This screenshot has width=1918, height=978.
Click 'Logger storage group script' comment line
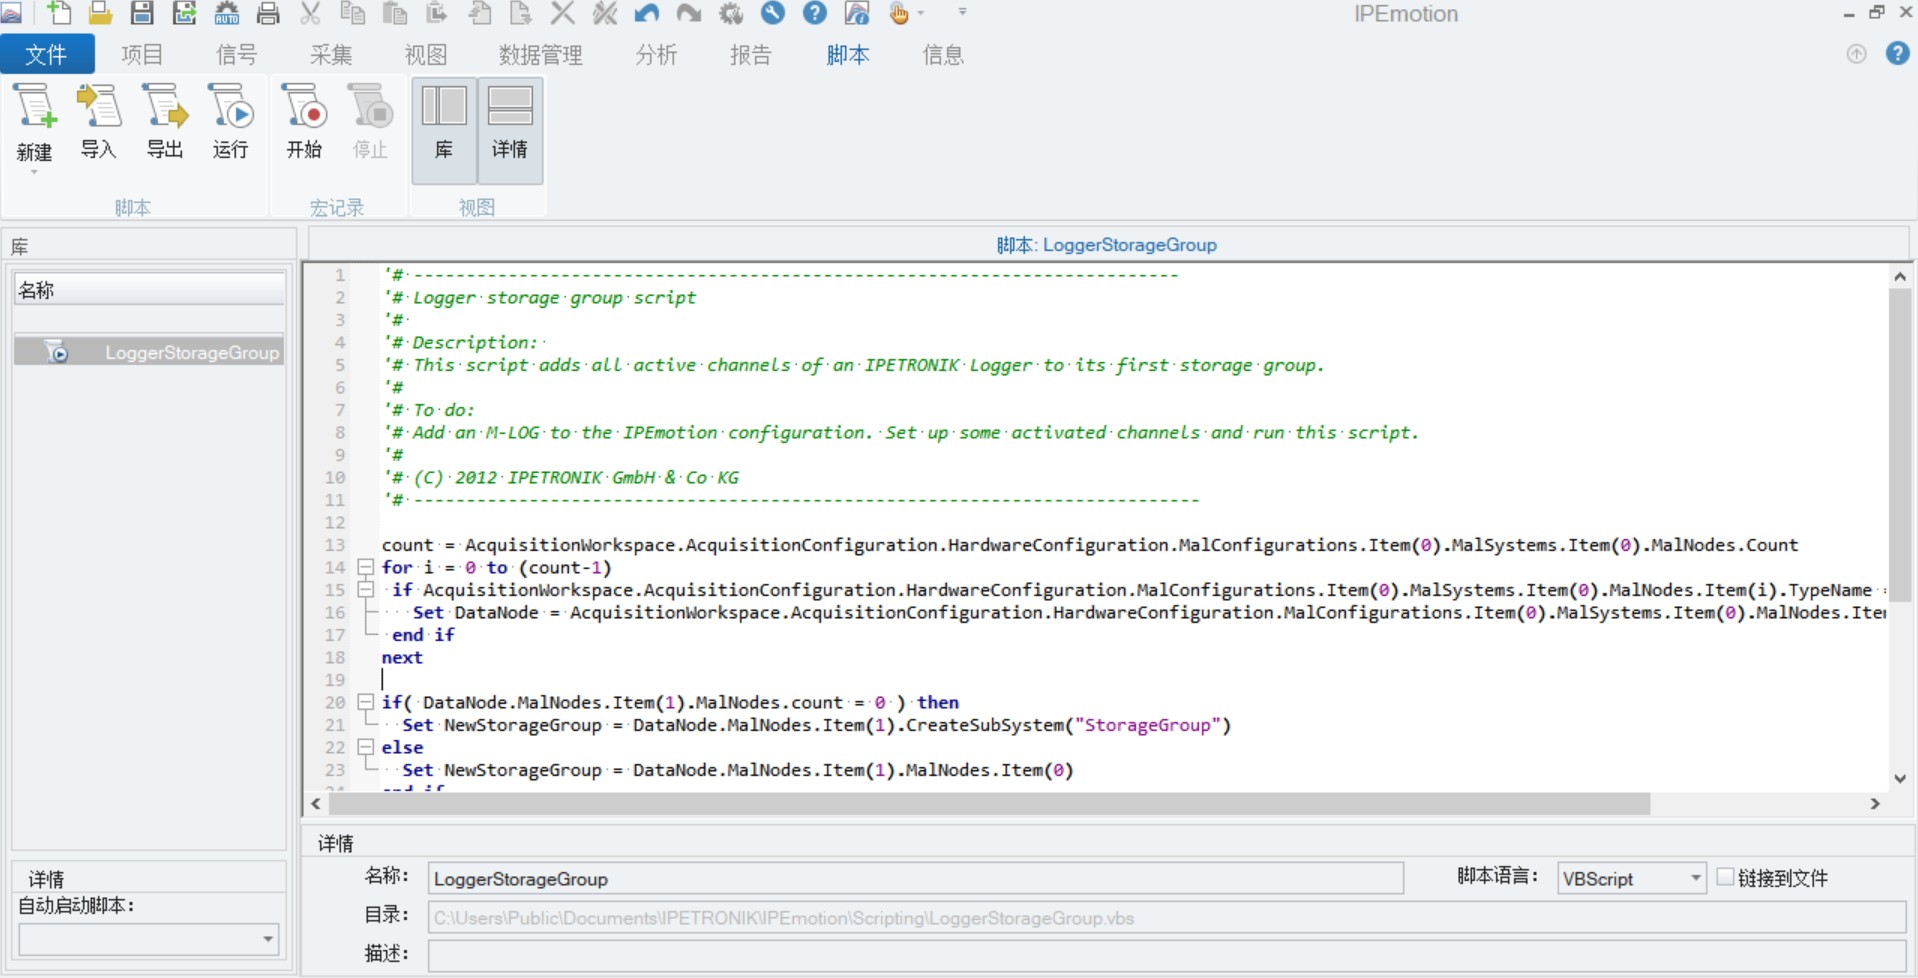(554, 297)
